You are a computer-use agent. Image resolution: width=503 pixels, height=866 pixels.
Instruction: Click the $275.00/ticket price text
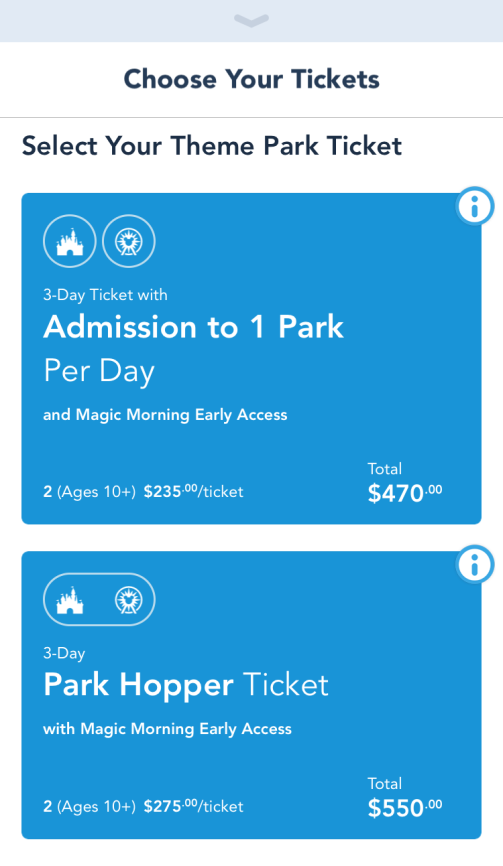click(193, 806)
